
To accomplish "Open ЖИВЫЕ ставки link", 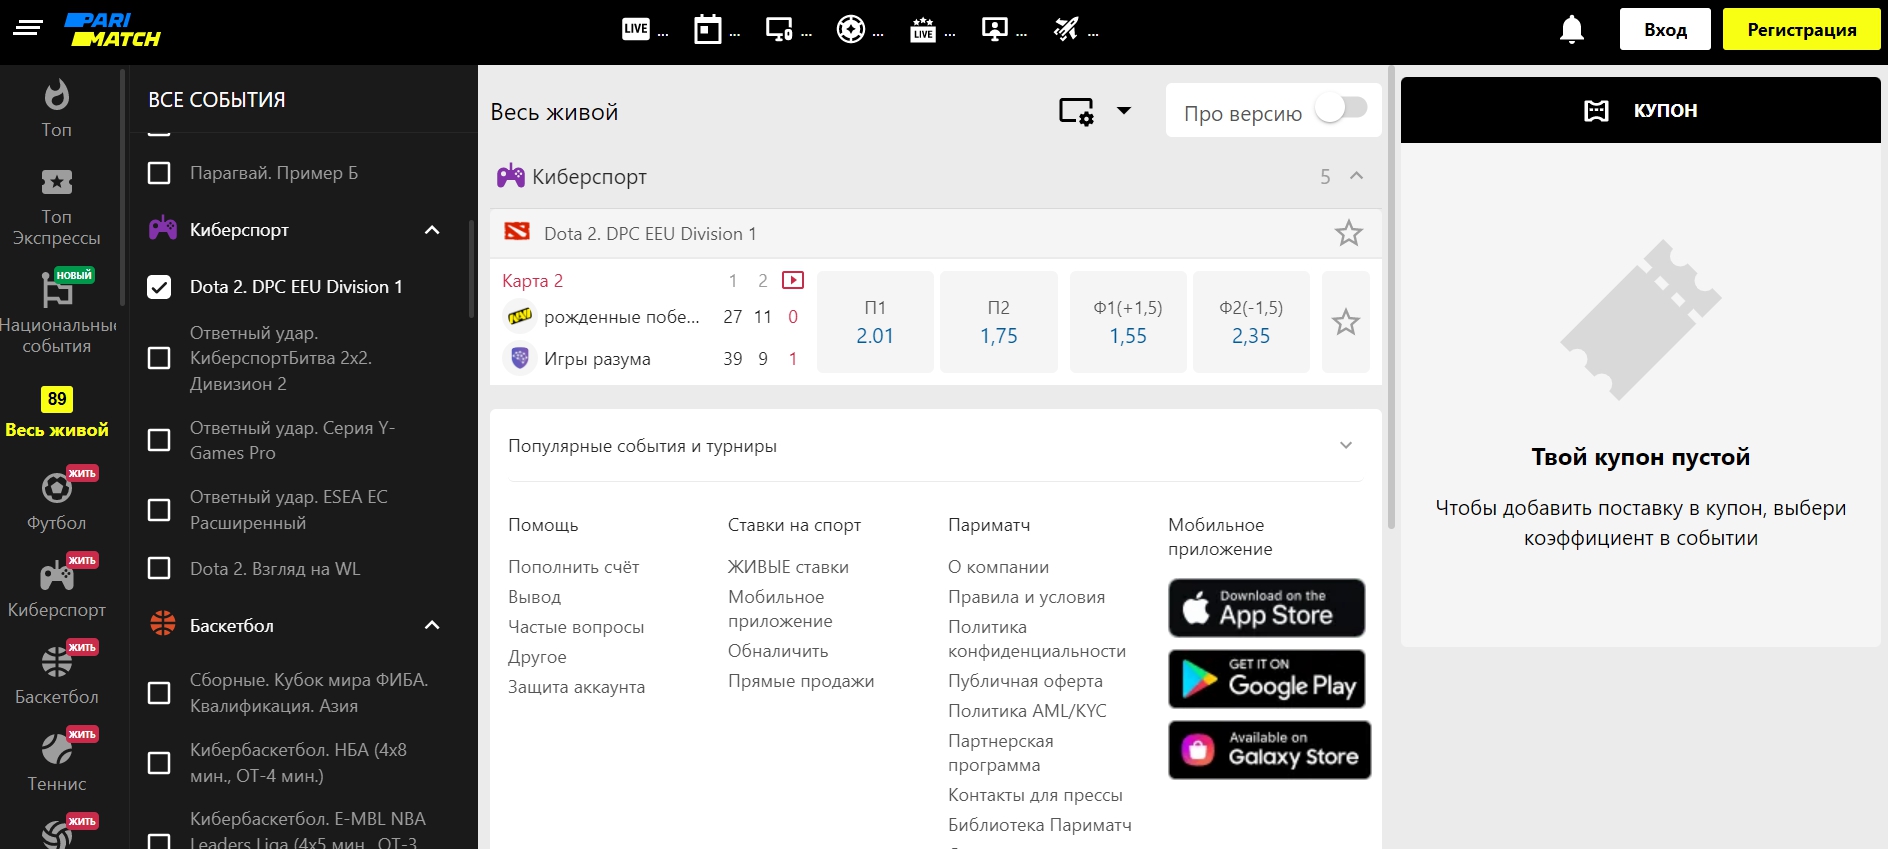I will pyautogui.click(x=788, y=567).
